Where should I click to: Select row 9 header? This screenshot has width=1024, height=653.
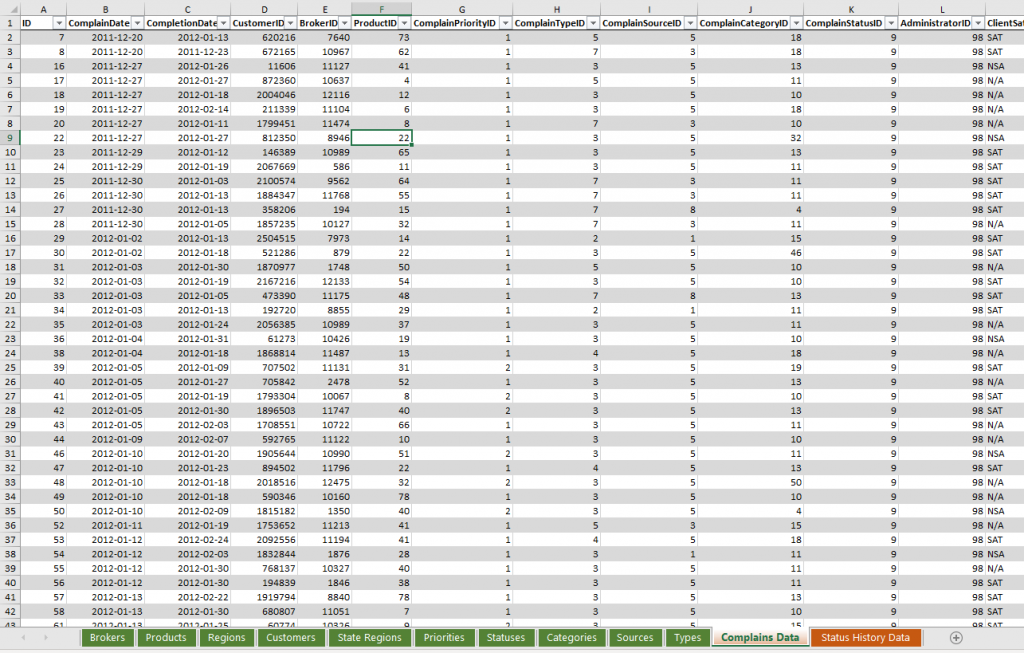(9, 138)
